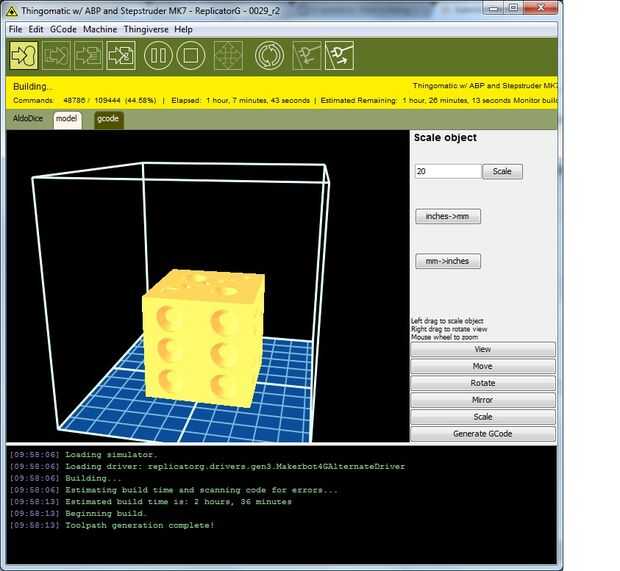The height and width of the screenshot is (571, 620).
Task: Click the 'Elapsed' time status text
Action: tap(240, 100)
